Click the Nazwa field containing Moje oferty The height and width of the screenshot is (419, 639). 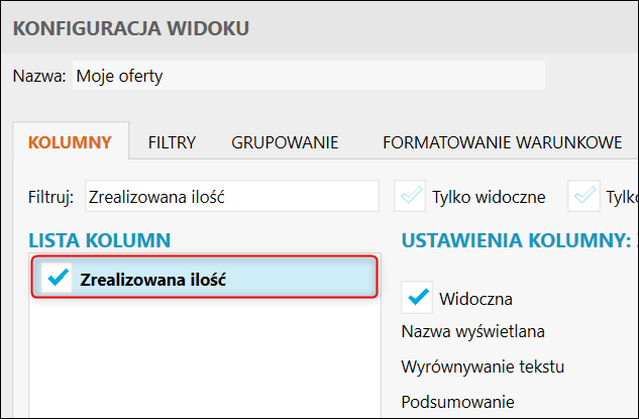pos(308,75)
